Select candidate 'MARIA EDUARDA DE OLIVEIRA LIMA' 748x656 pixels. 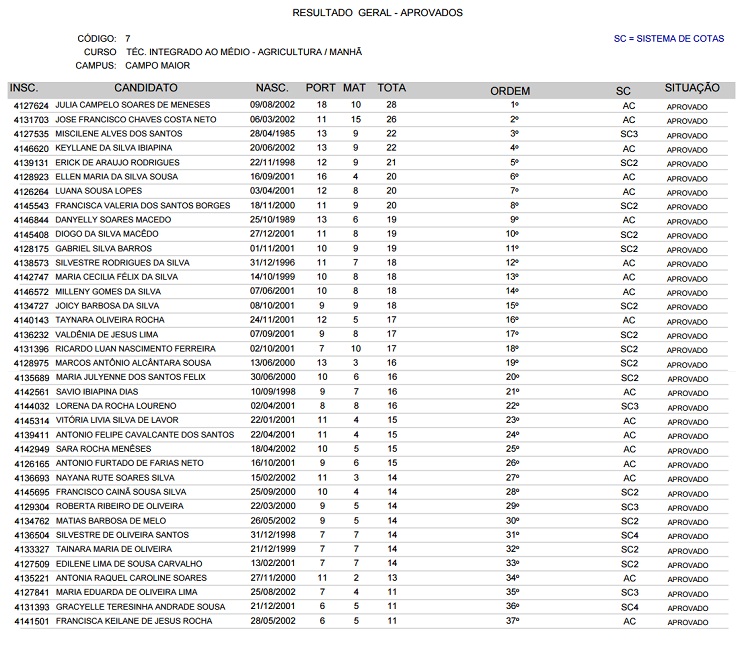(x=126, y=592)
